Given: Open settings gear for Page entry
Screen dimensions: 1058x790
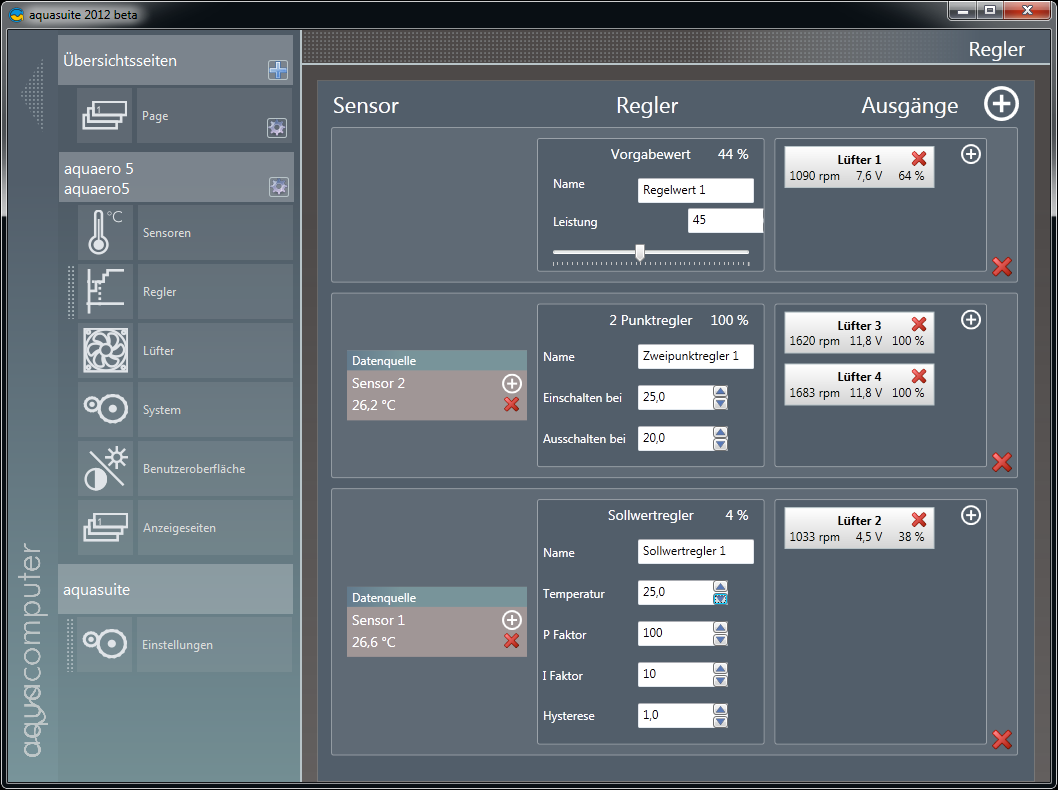Looking at the screenshot, I should click(277, 128).
